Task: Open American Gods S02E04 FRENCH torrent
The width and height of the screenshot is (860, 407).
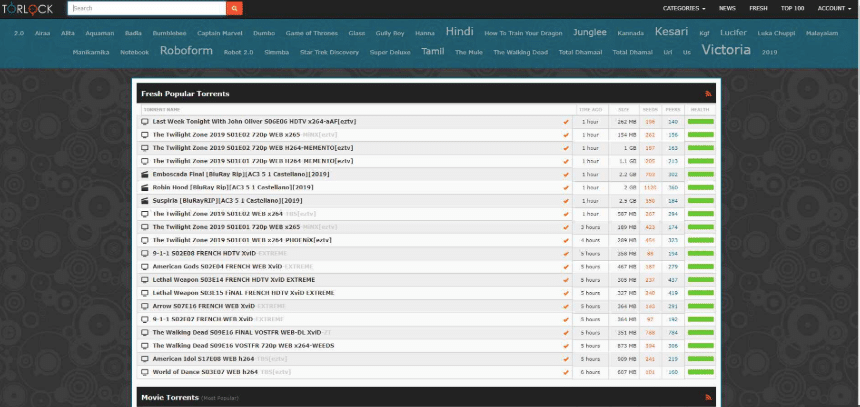Action: pos(233,267)
